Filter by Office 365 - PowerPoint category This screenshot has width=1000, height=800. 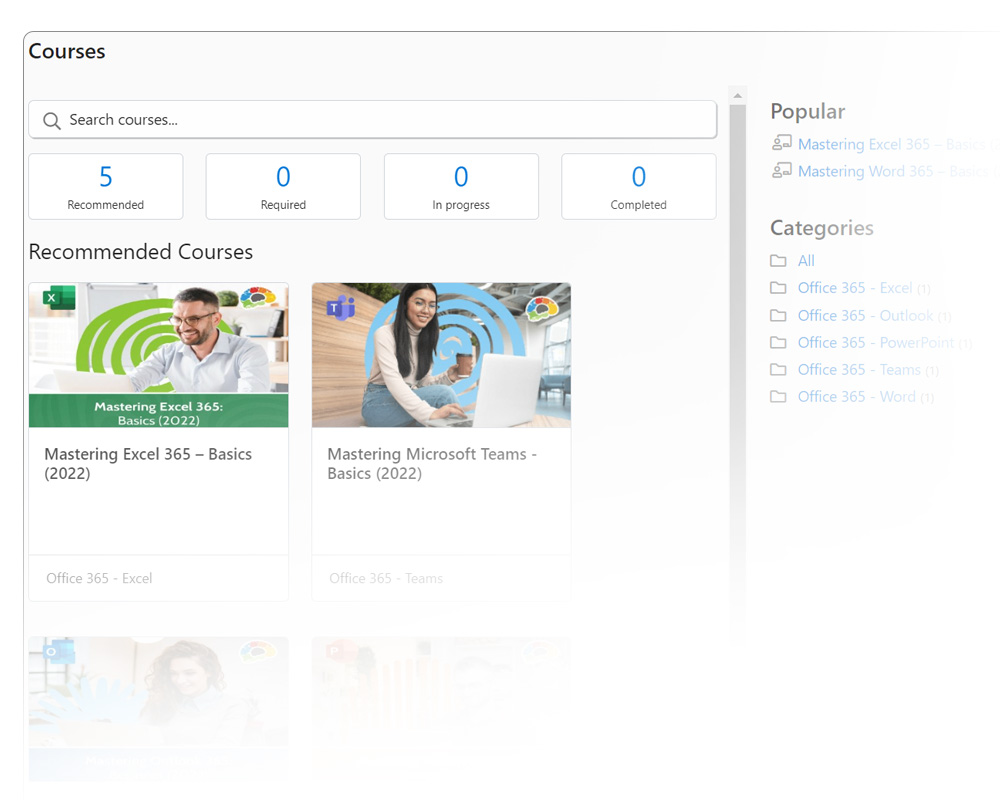point(875,342)
